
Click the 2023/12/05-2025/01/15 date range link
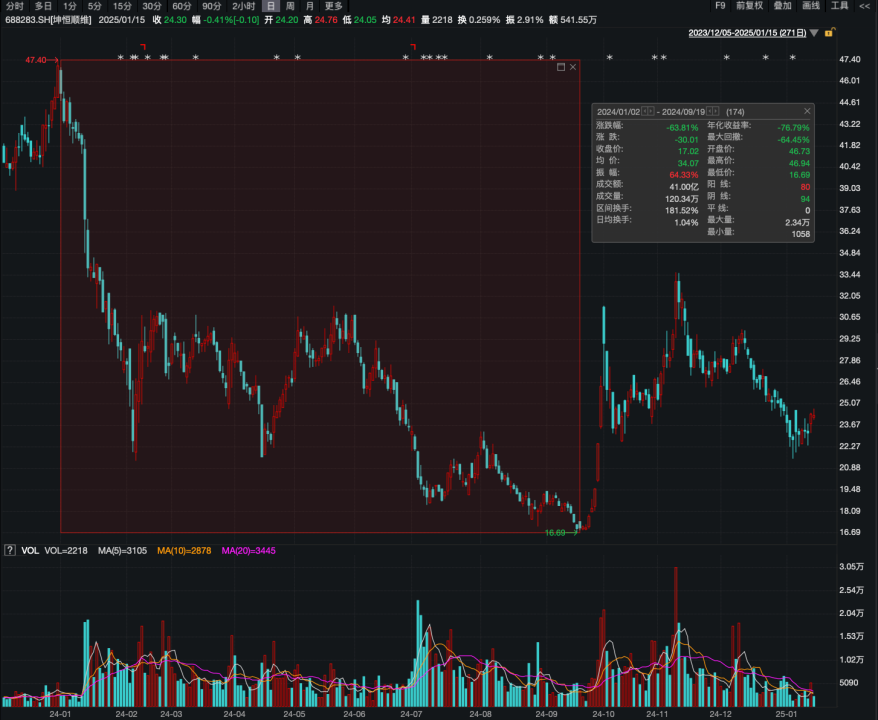pos(747,33)
